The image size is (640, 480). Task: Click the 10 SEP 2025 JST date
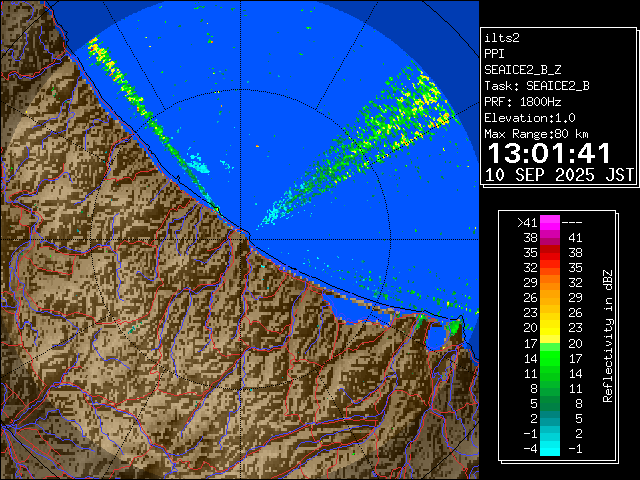tap(559, 174)
